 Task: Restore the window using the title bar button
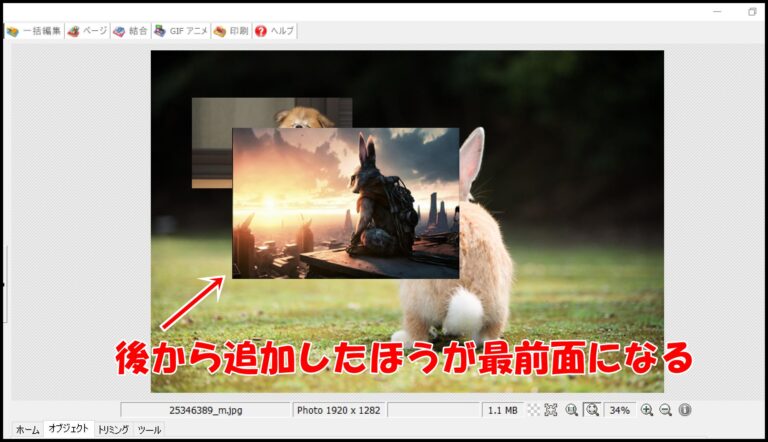752,12
